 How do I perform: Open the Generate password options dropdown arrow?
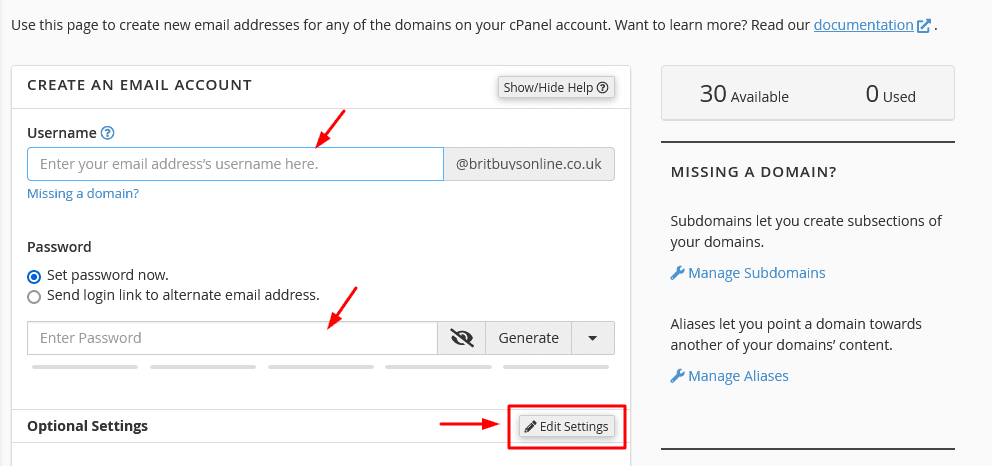tap(593, 338)
